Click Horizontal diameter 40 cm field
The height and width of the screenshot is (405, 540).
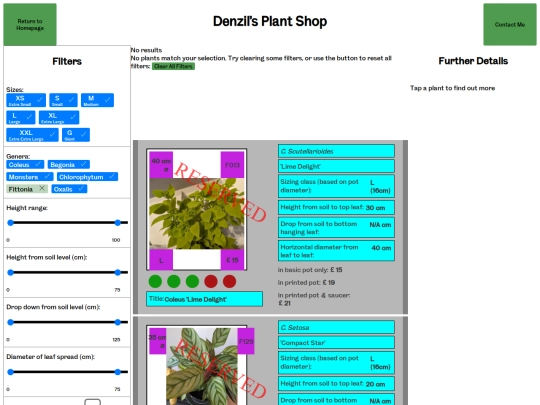coord(336,251)
